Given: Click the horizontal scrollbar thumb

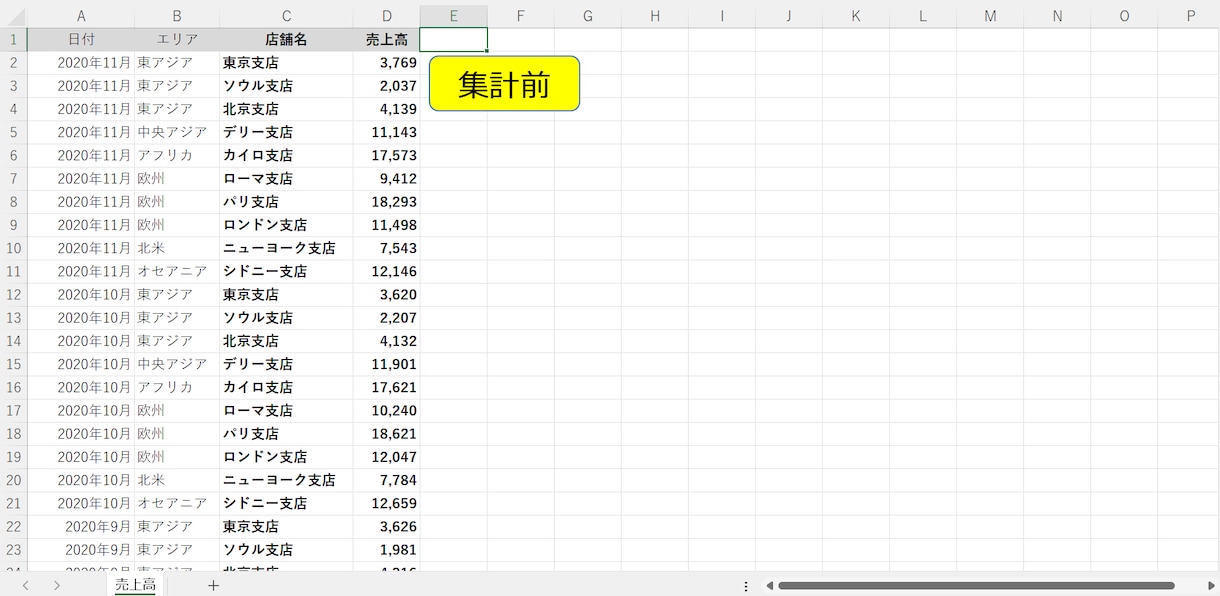Looking at the screenshot, I should (x=976, y=586).
